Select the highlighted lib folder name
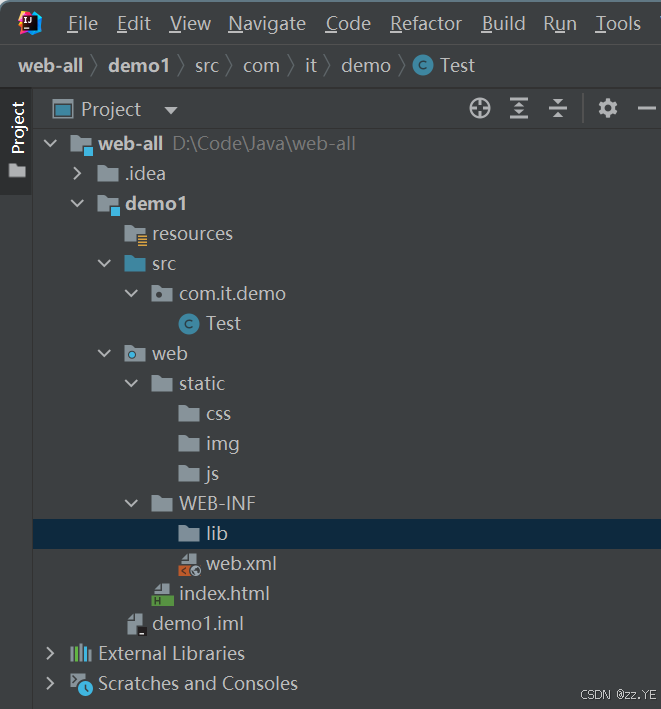Screen dimensions: 661x709 [217, 534]
